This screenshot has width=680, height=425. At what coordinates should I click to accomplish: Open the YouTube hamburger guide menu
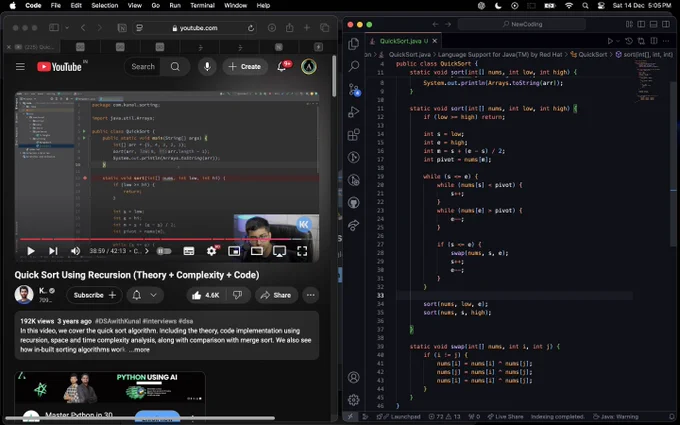pyautogui.click(x=20, y=67)
